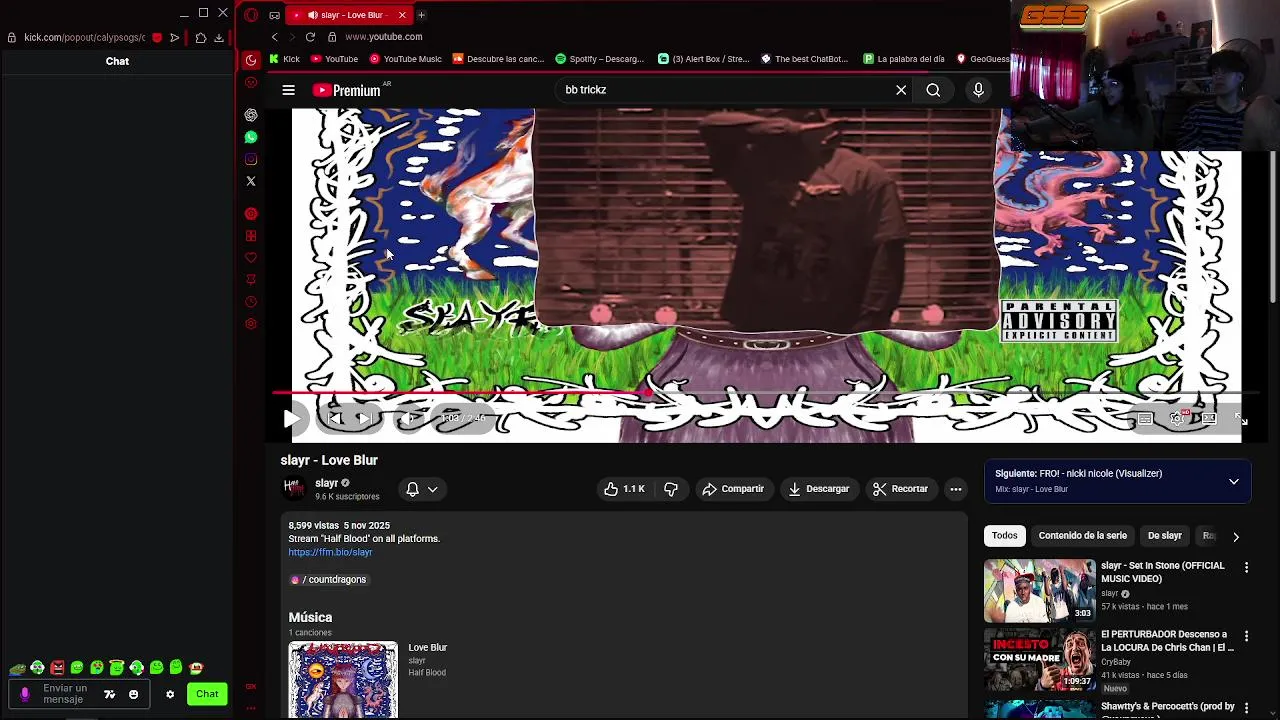Image resolution: width=1280 pixels, height=720 pixels.
Task: Select the De slayr filter chip
Action: coord(1164,536)
